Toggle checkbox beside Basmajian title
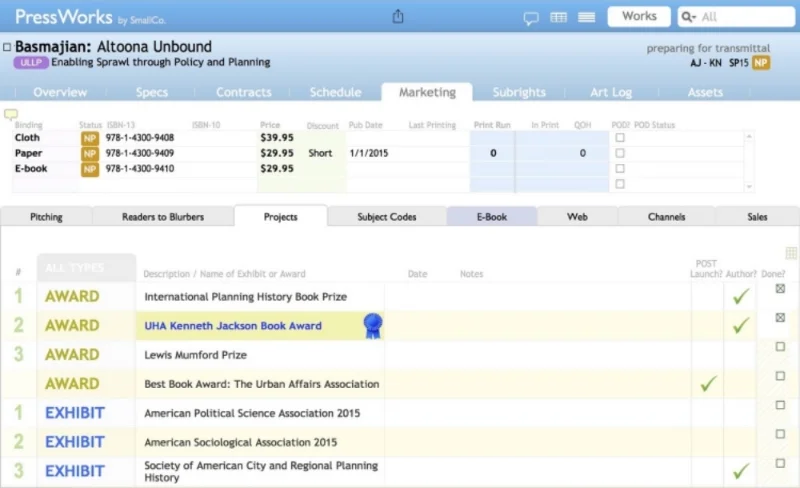The height and width of the screenshot is (488, 800). point(7,47)
